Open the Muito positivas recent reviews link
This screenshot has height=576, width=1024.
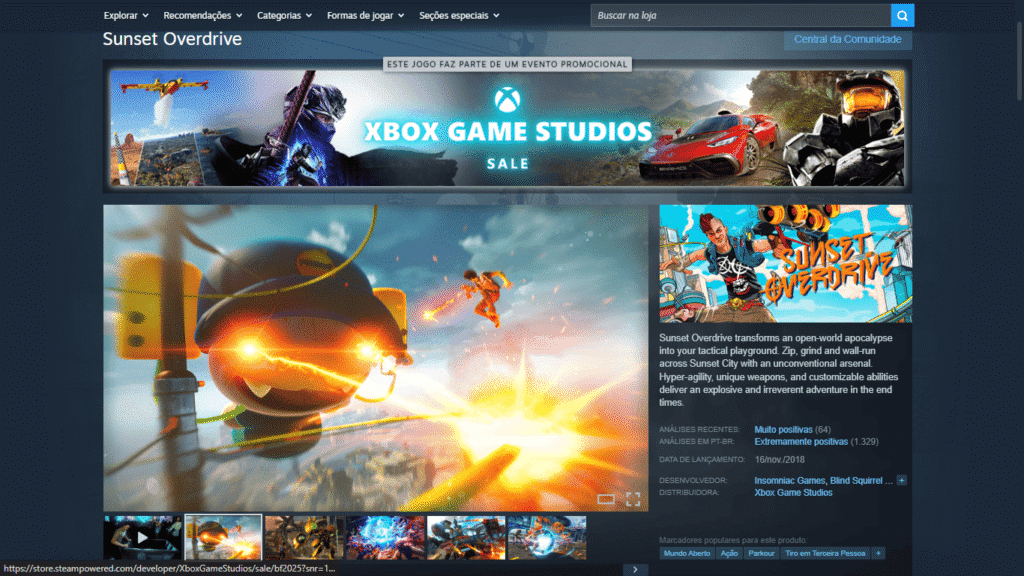click(x=783, y=429)
